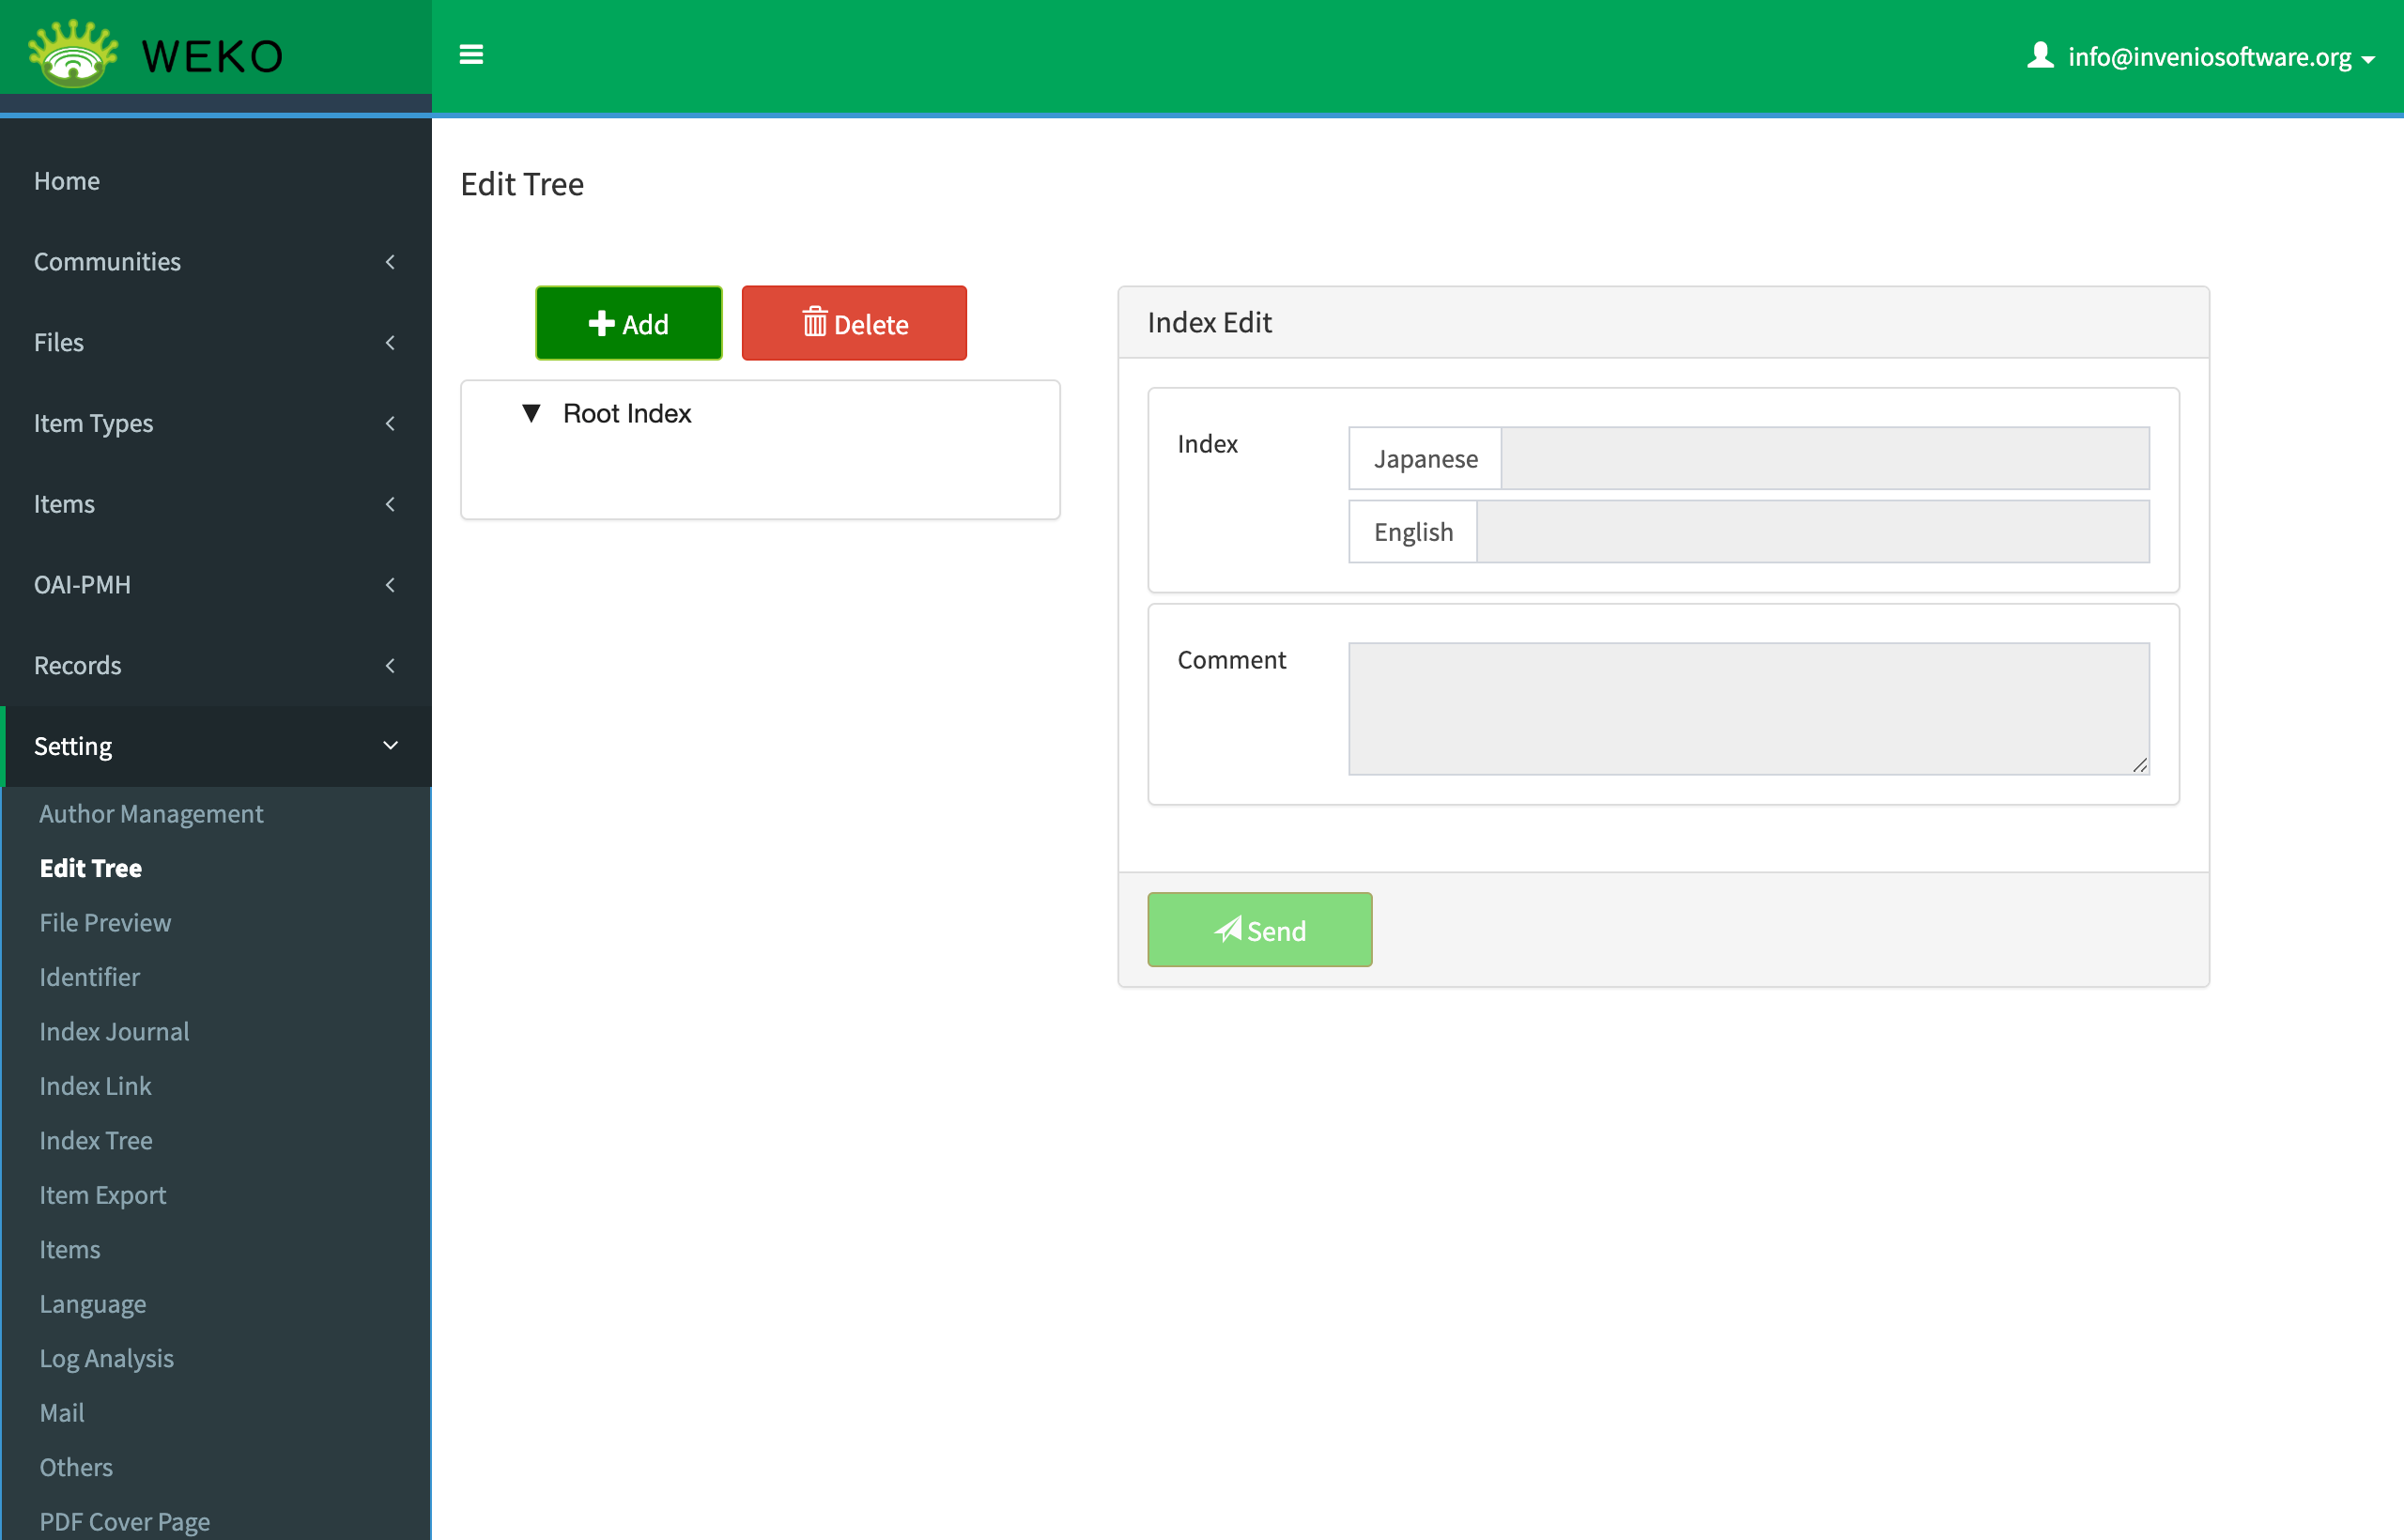Open the Index Tree submenu link
The height and width of the screenshot is (1540, 2404).
pyautogui.click(x=96, y=1140)
